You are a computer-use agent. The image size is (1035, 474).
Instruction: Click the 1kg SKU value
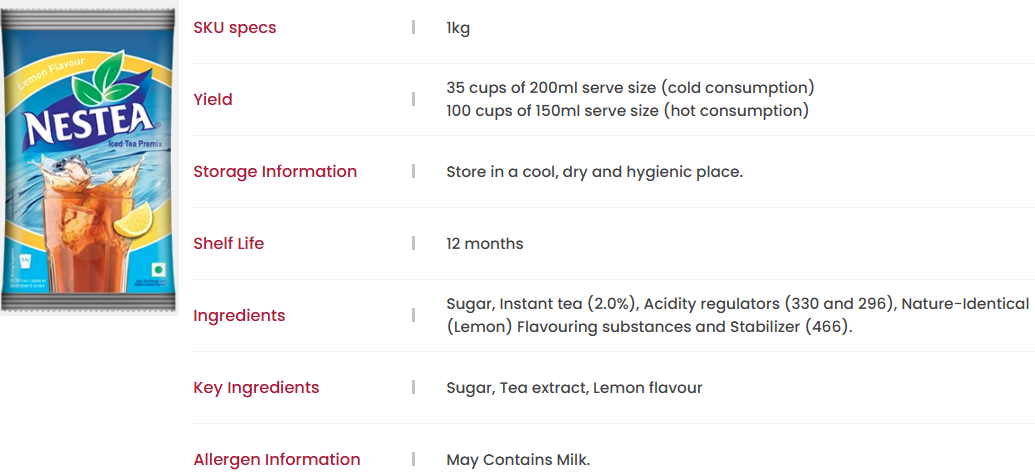[458, 28]
